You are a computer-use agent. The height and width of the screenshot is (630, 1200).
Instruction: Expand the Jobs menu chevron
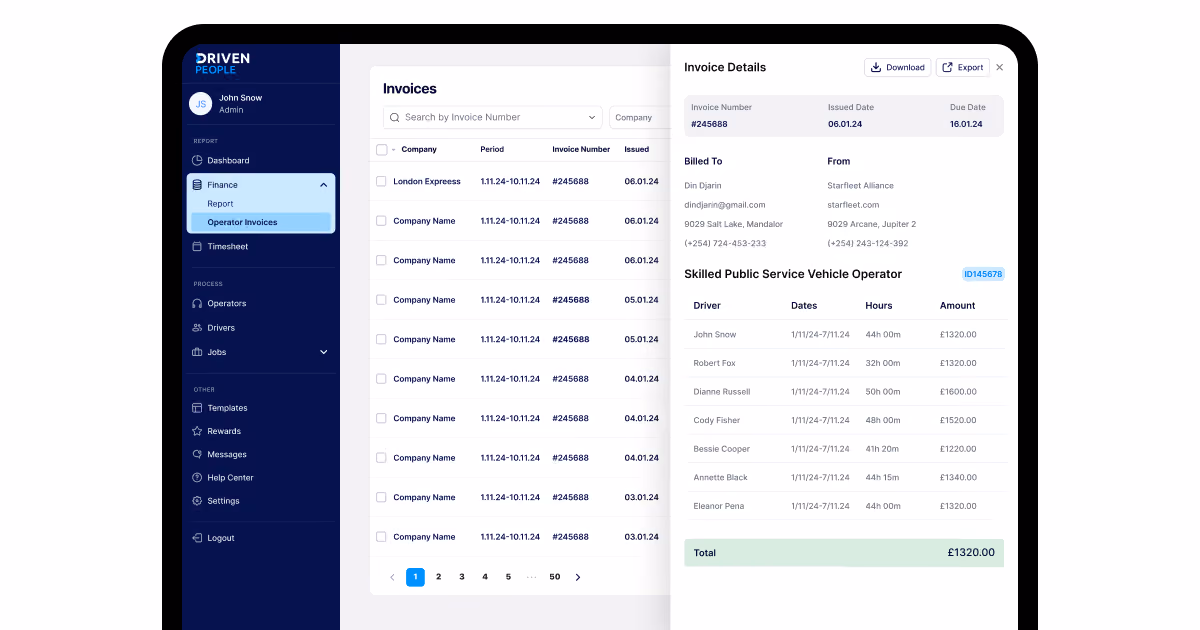pyautogui.click(x=323, y=352)
